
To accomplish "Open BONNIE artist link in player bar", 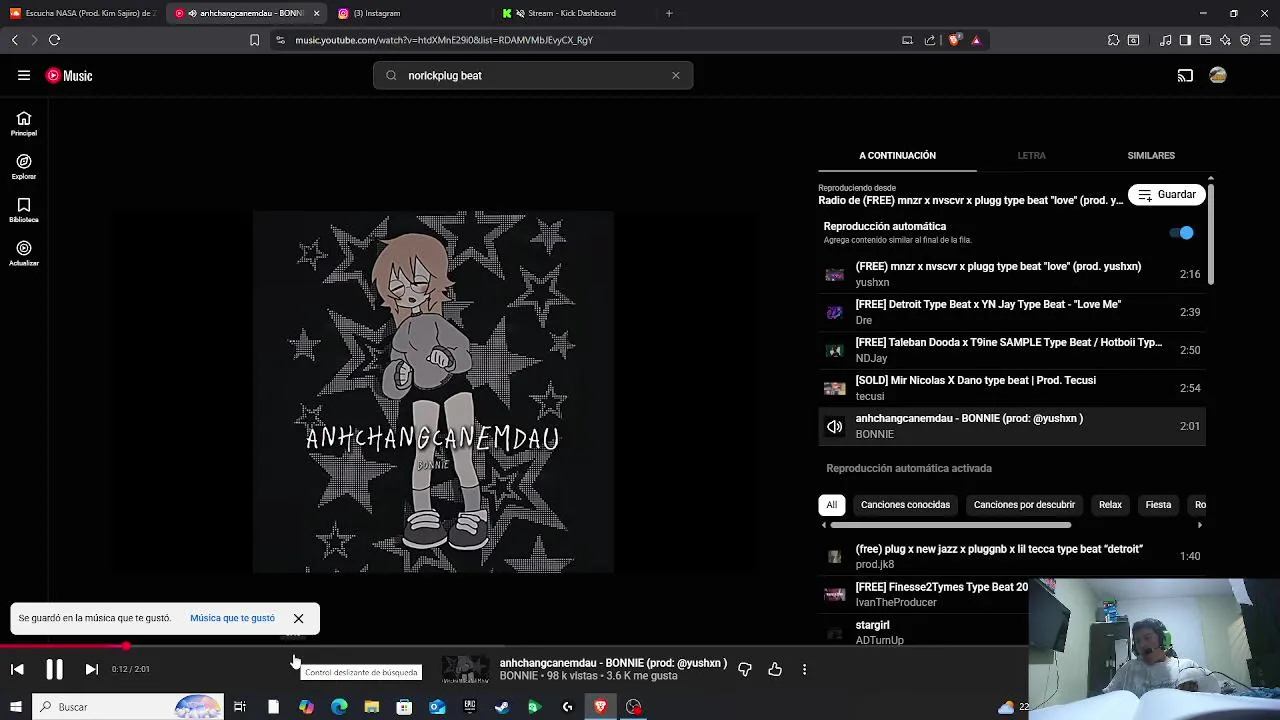I will coord(518,676).
